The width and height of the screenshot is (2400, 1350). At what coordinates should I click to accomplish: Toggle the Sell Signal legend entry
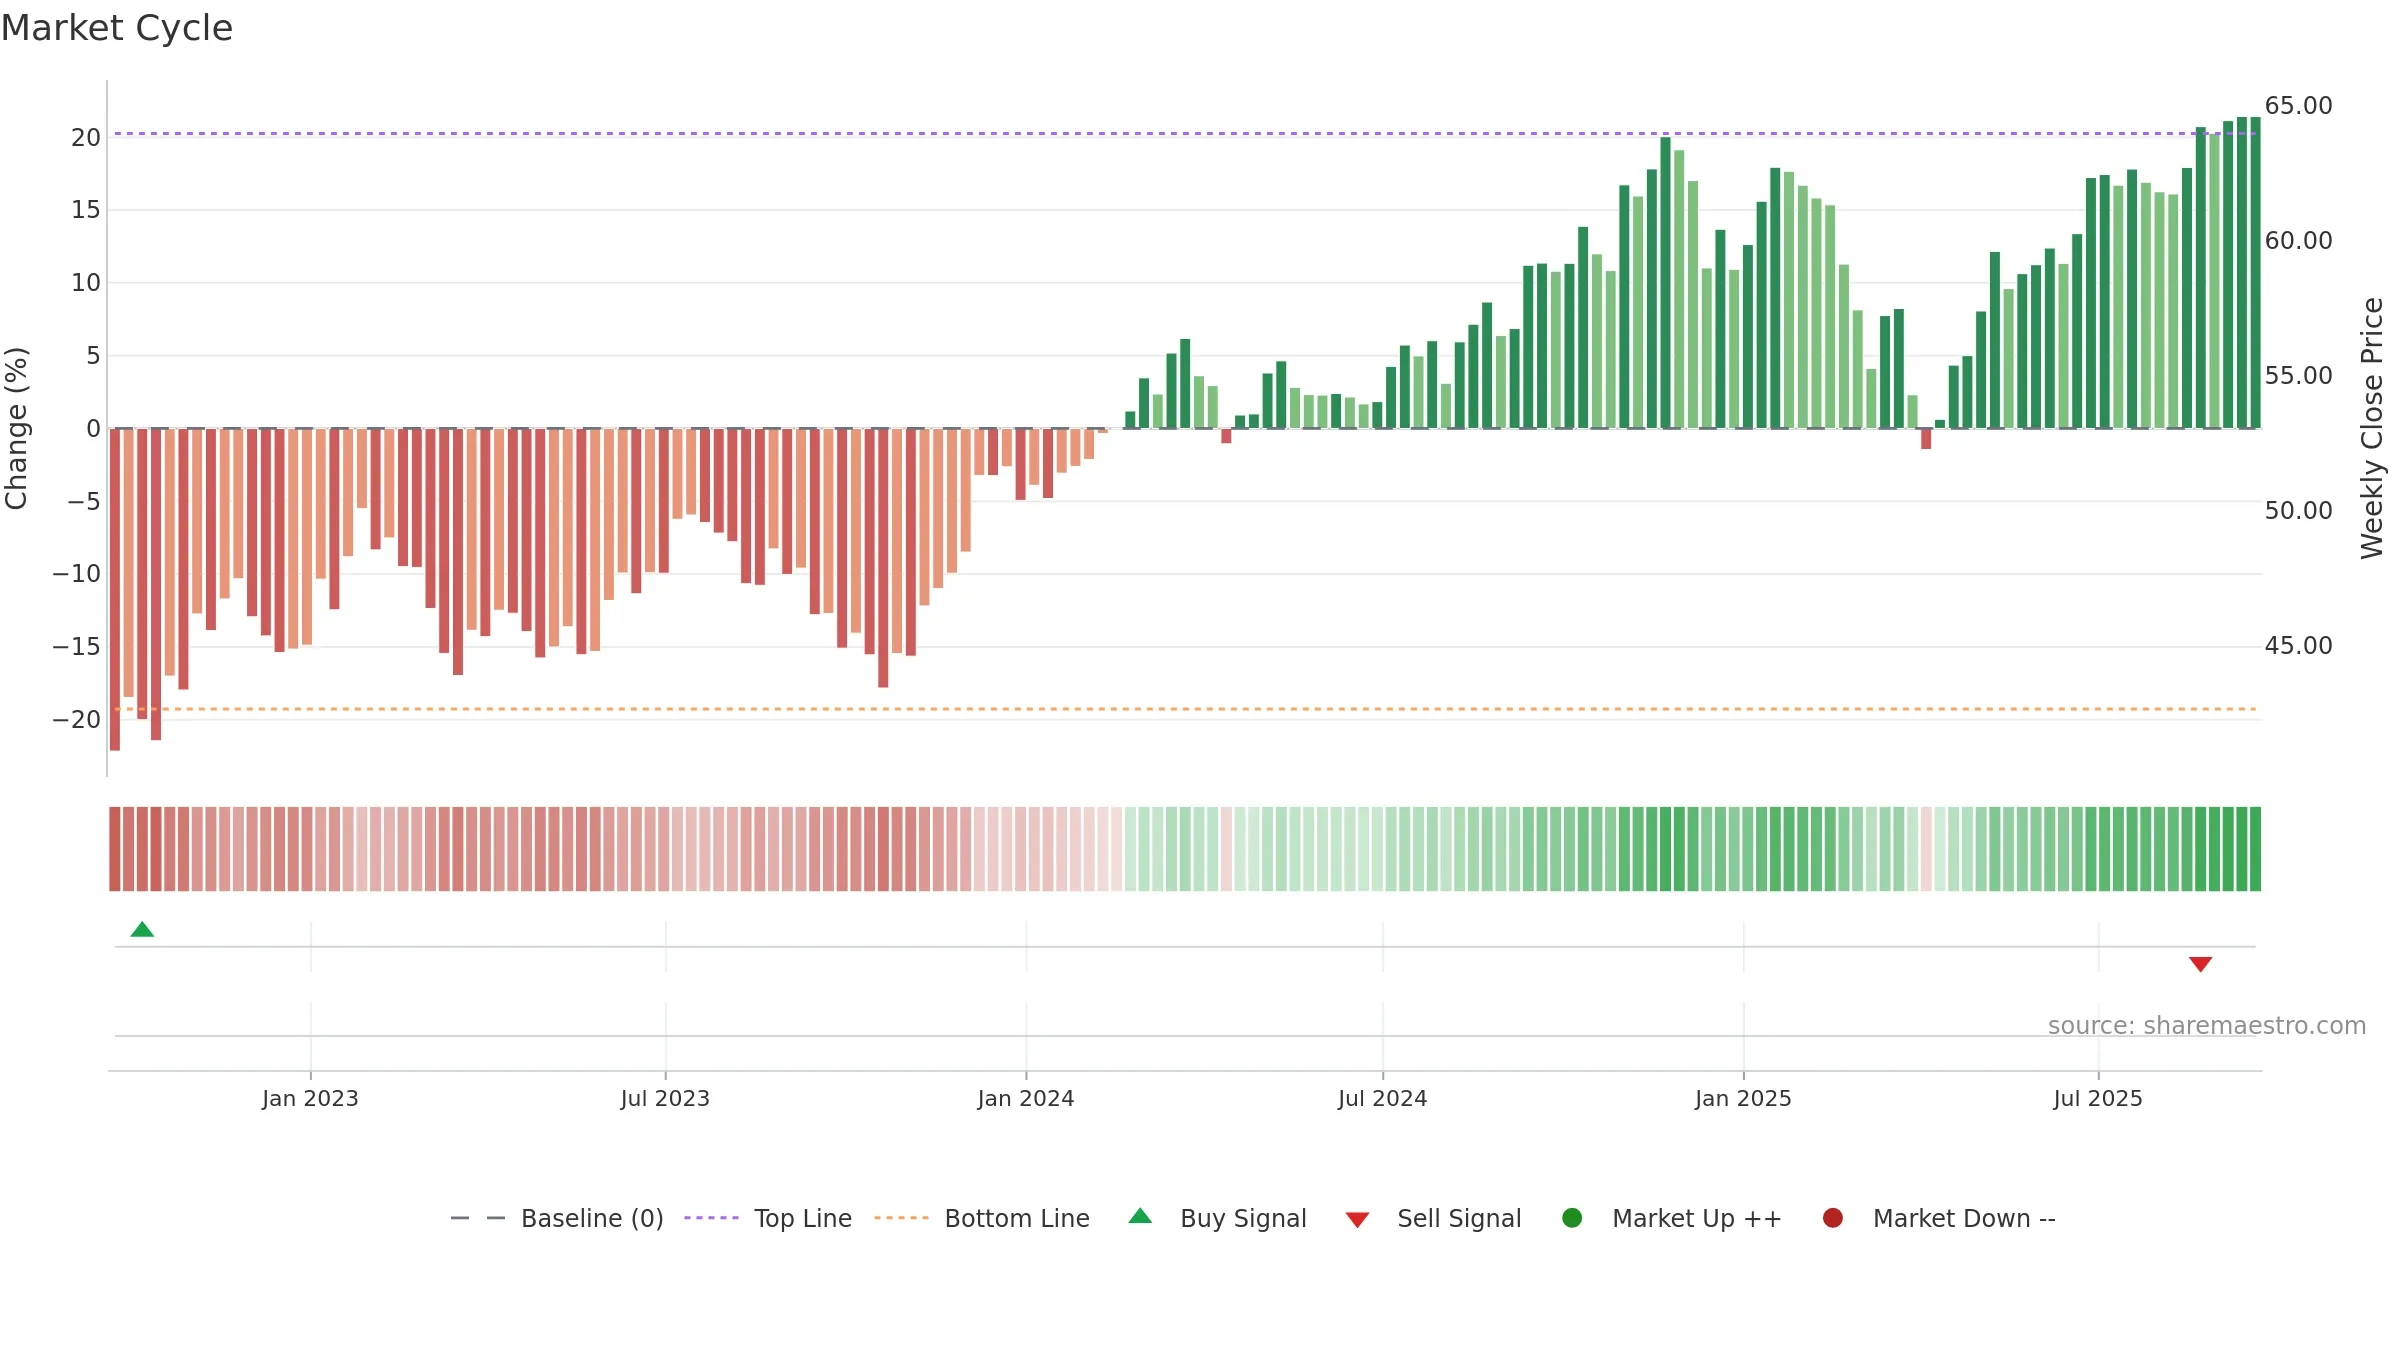click(x=1433, y=1218)
